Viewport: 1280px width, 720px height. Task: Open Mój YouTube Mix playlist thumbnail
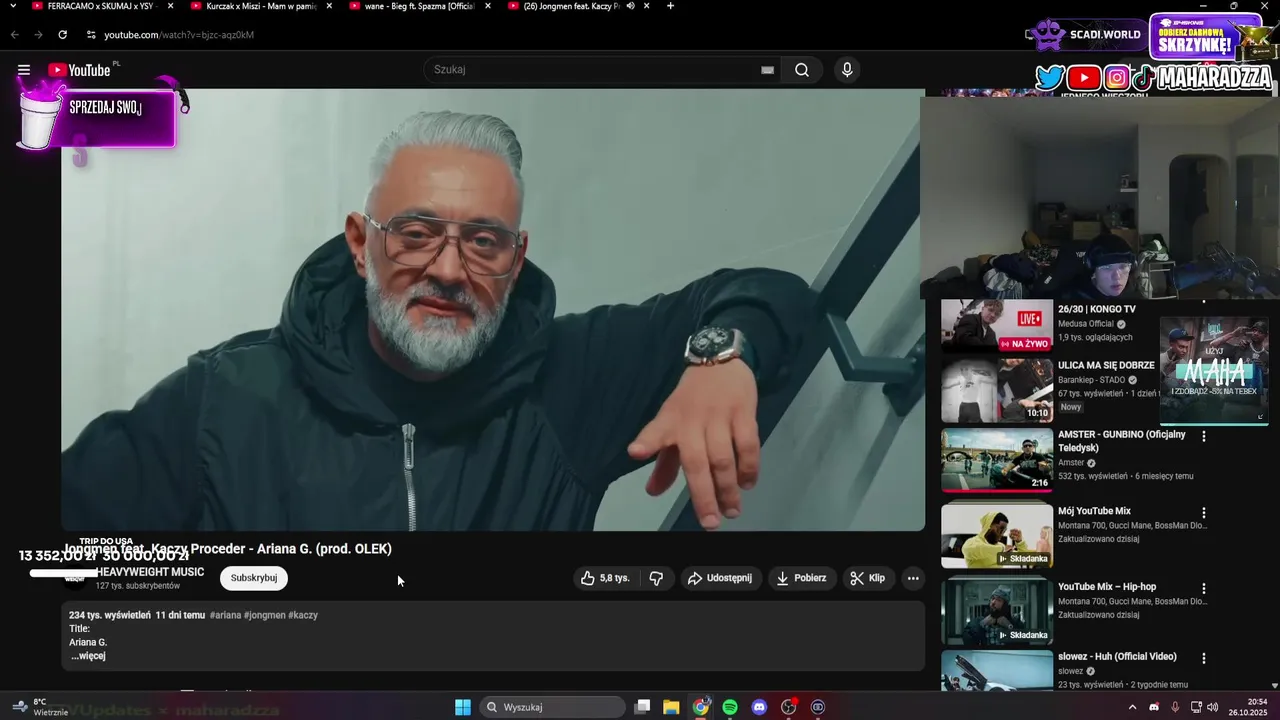pyautogui.click(x=997, y=536)
